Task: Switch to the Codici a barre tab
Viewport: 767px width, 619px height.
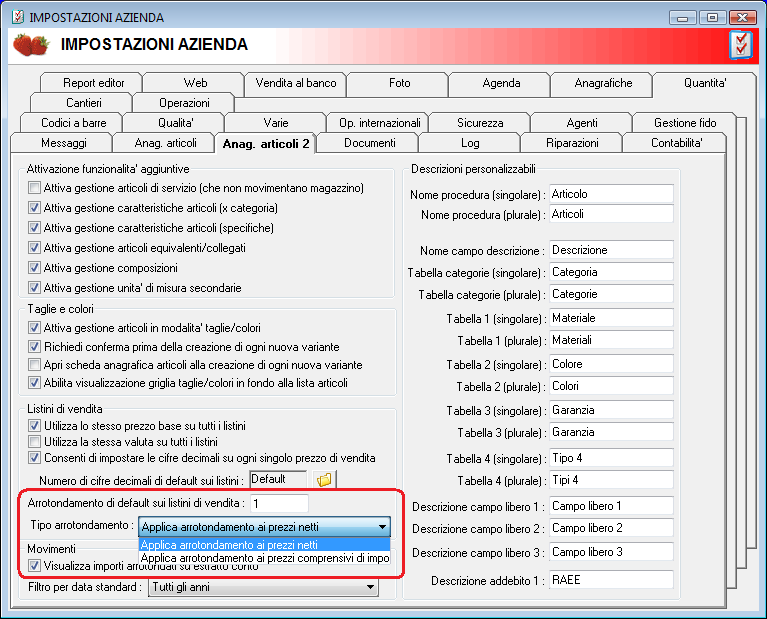Action: tap(73, 123)
